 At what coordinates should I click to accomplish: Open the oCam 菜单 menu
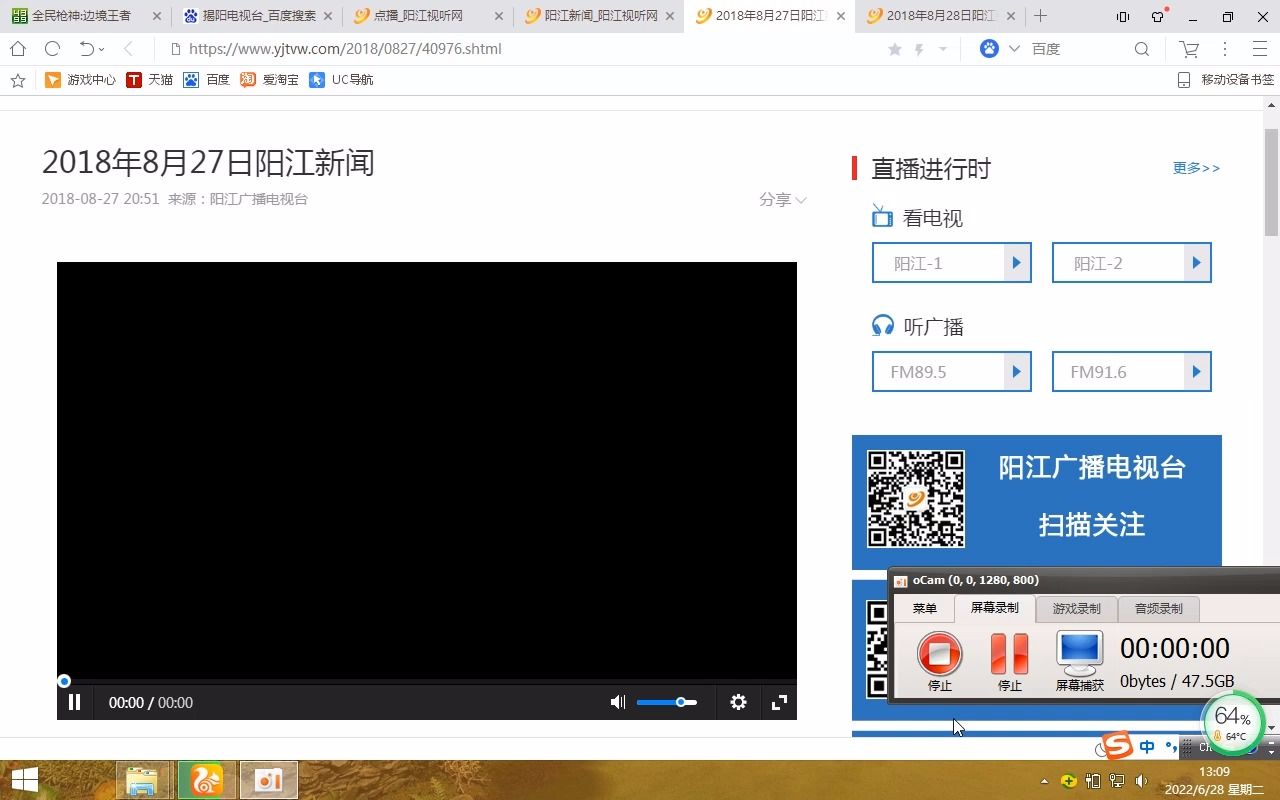tap(925, 608)
